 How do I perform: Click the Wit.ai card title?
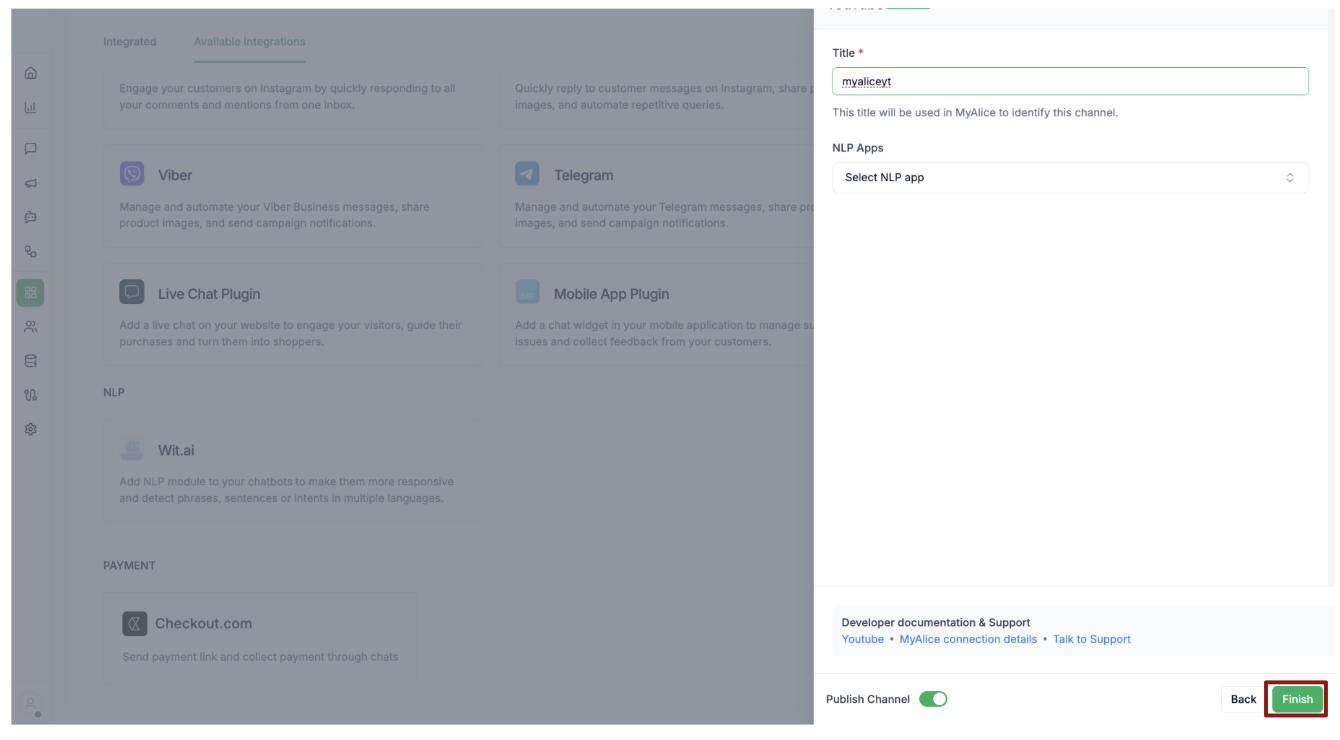(x=176, y=451)
